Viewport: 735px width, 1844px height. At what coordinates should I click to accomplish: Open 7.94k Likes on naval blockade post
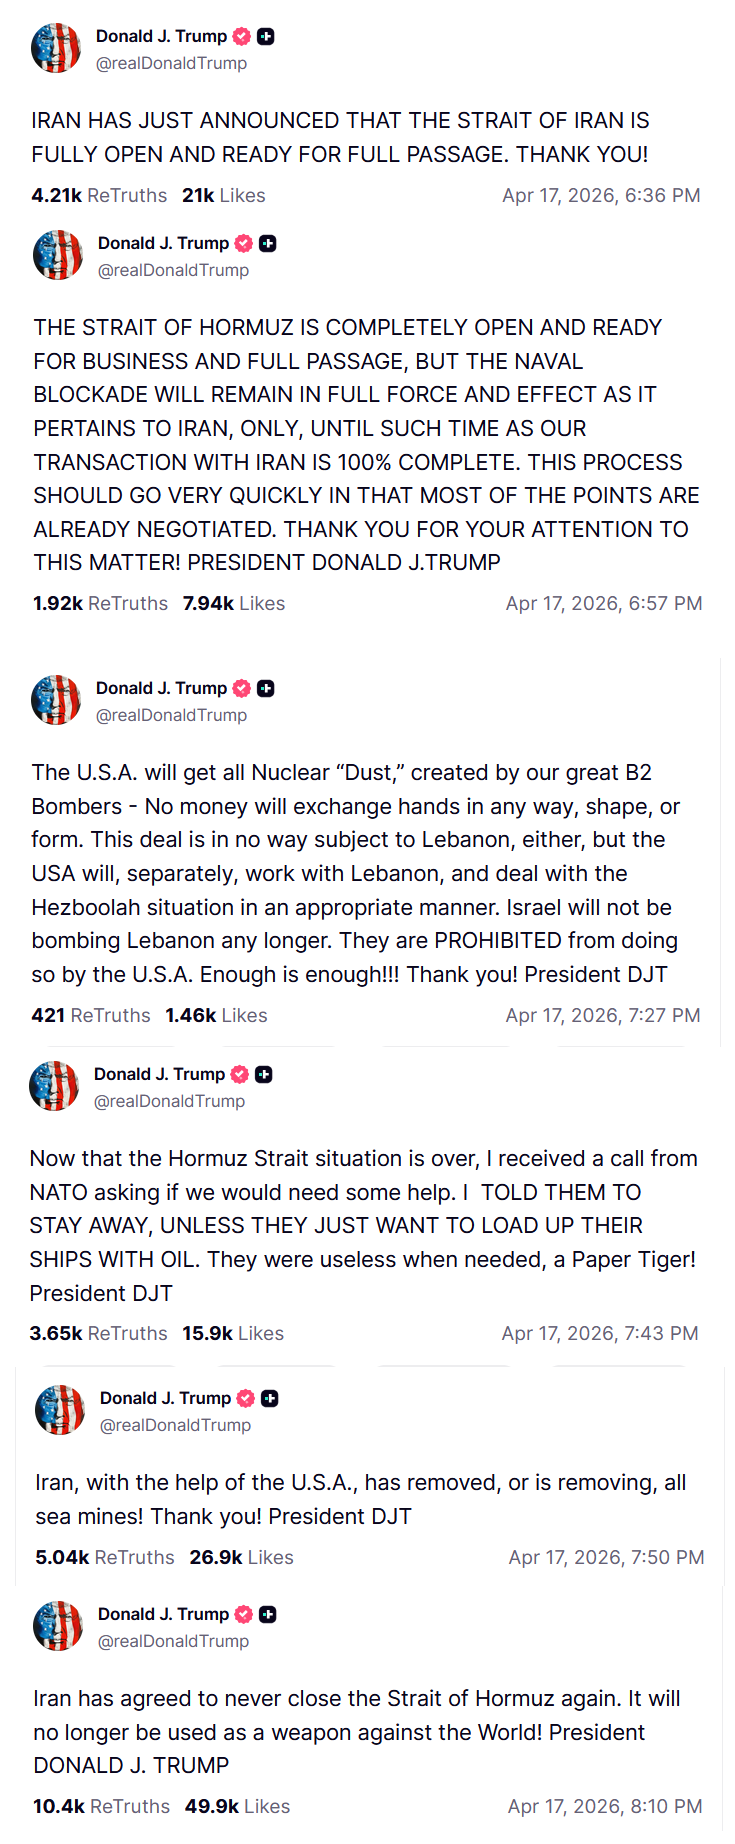[234, 603]
